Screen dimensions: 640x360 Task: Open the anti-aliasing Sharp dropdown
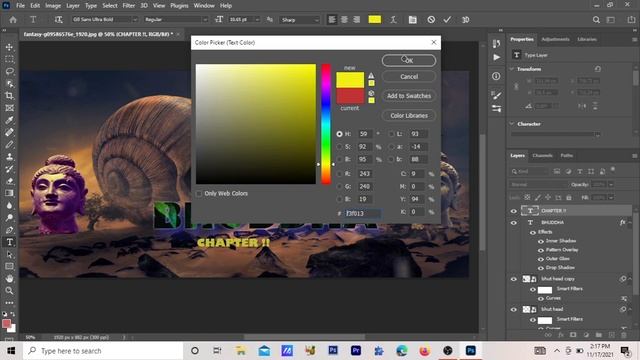point(316,20)
